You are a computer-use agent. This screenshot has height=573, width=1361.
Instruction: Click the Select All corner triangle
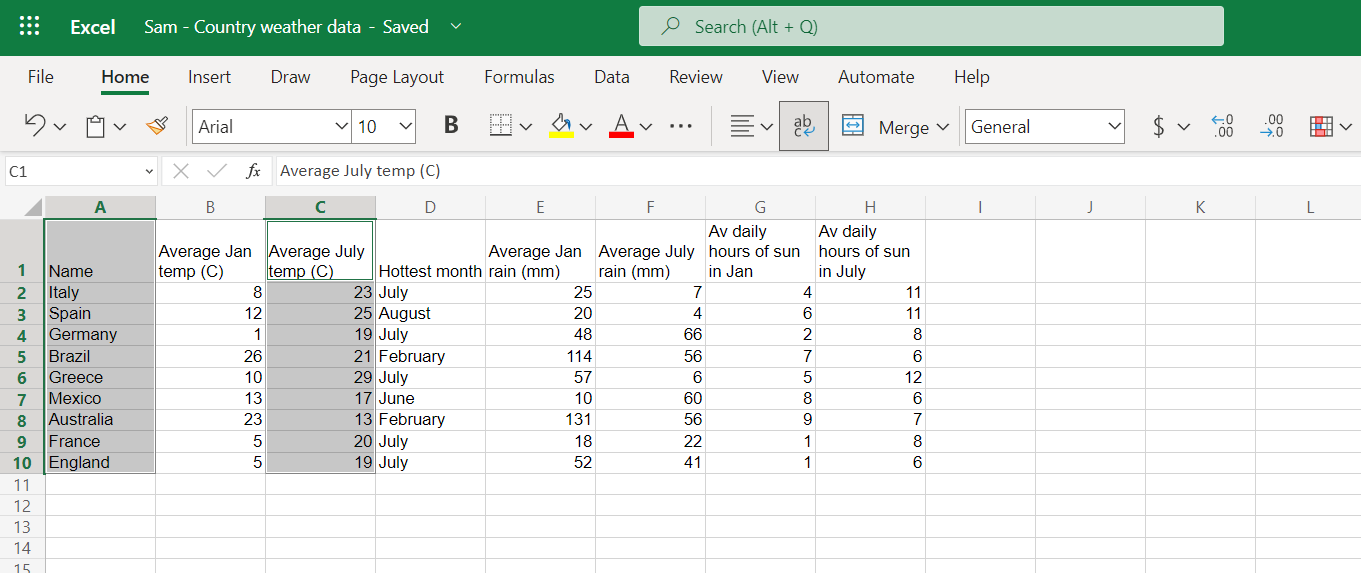pyautogui.click(x=33, y=208)
